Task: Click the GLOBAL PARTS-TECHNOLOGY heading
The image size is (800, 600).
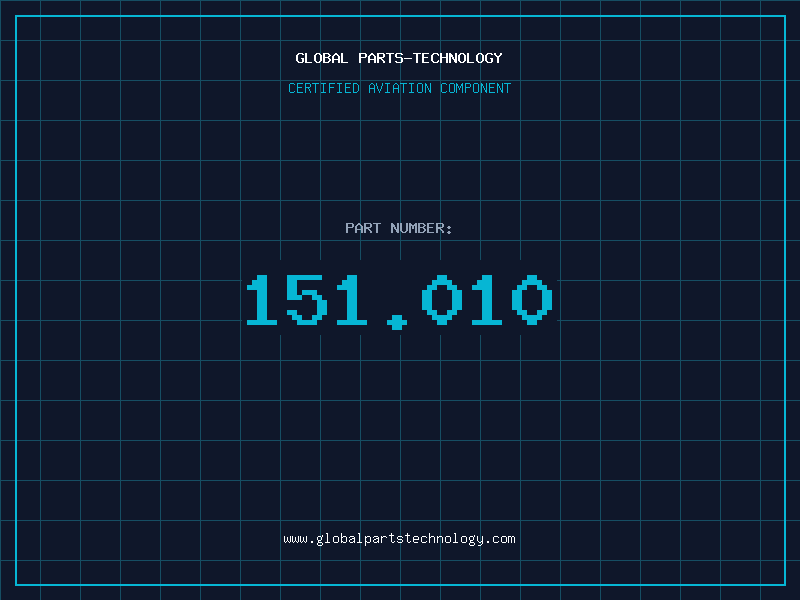Action: (399, 58)
